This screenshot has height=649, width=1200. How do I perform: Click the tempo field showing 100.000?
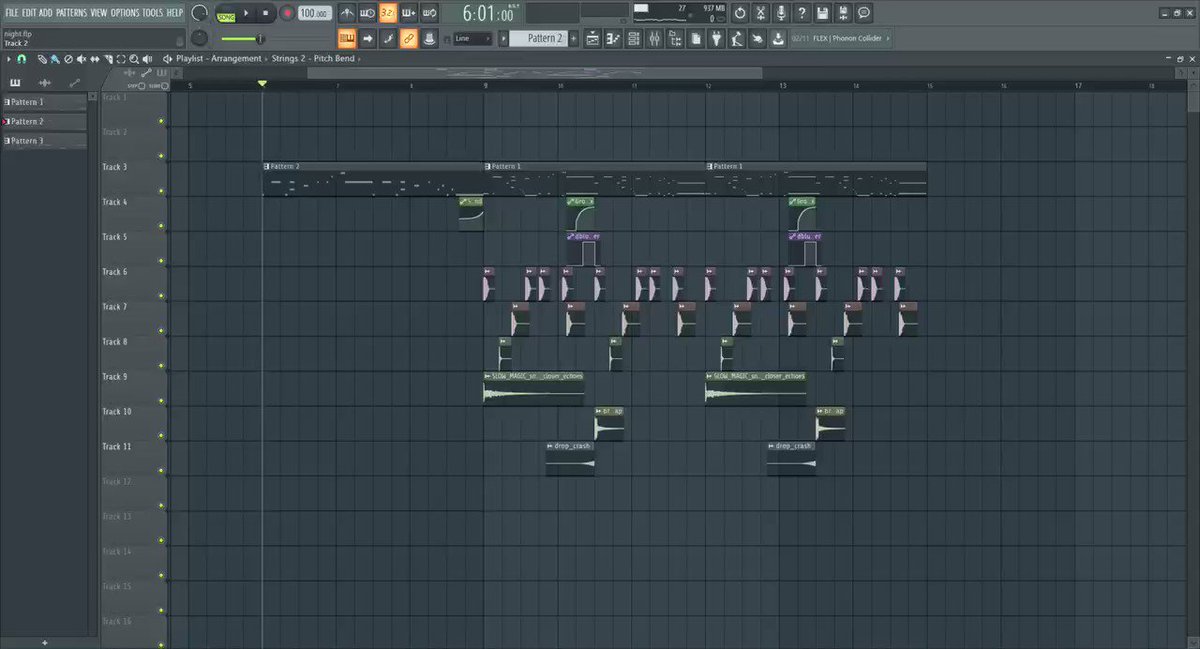tap(314, 13)
